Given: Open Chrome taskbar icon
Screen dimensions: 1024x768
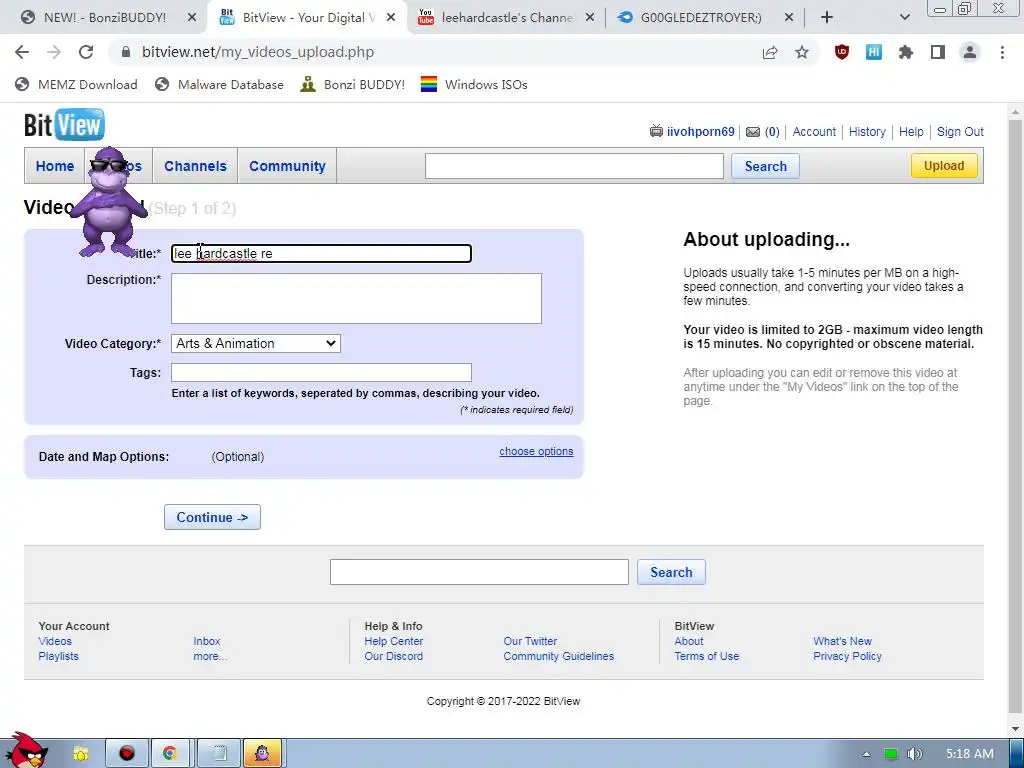Looking at the screenshot, I should 170,754.
